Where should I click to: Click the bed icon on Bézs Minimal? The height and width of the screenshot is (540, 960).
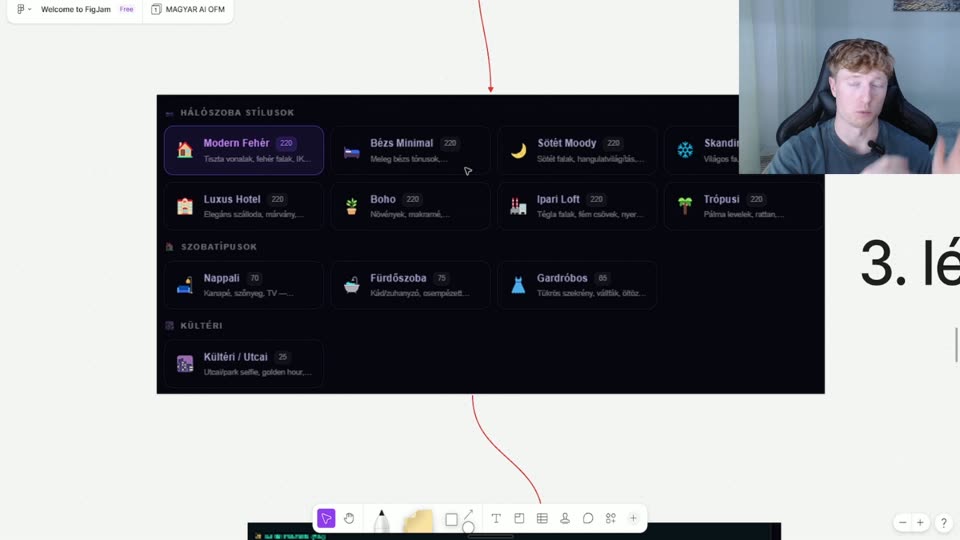351,151
